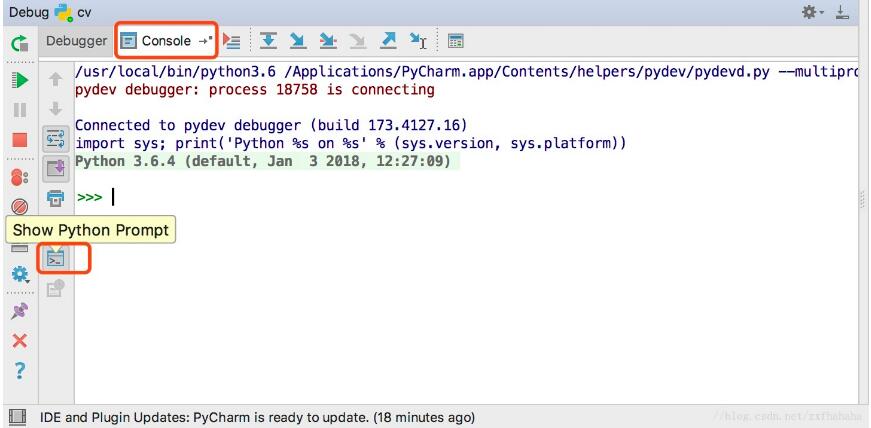The width and height of the screenshot is (871, 428).
Task: Toggle Scroll to End icon
Action: pyautogui.click(x=56, y=168)
